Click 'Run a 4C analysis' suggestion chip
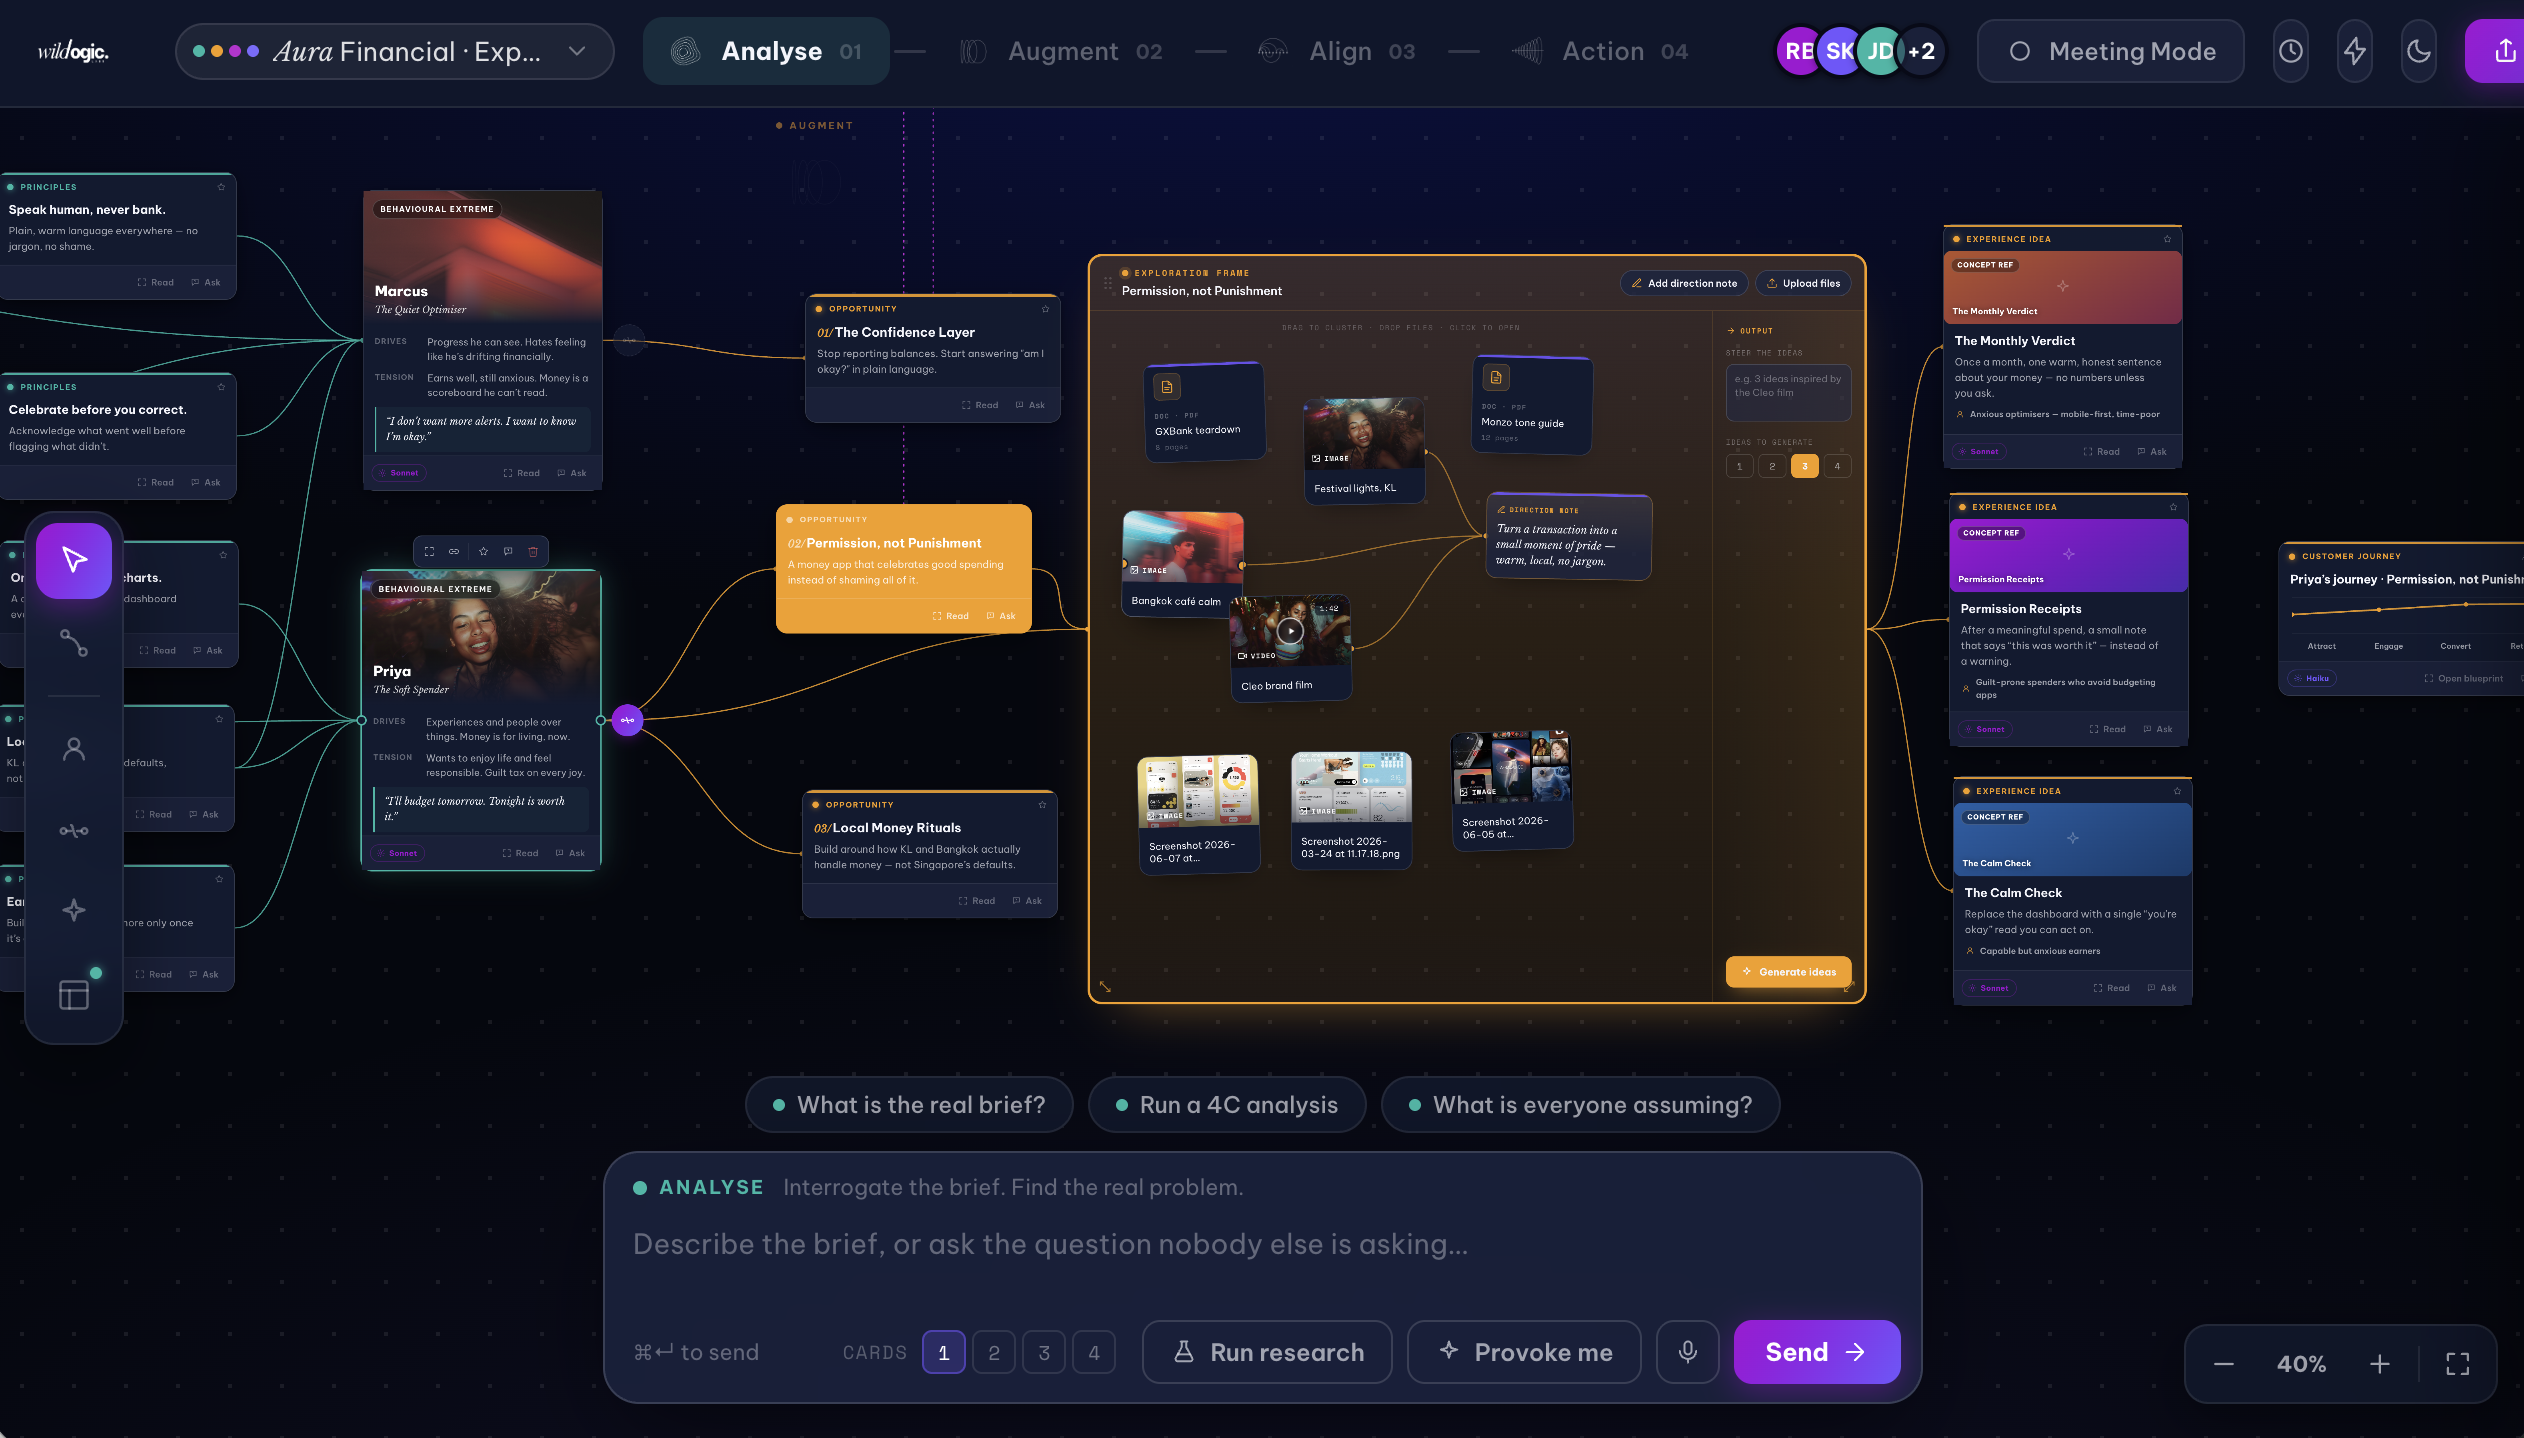Screen dimensions: 2524x1438 pos(1227,1105)
